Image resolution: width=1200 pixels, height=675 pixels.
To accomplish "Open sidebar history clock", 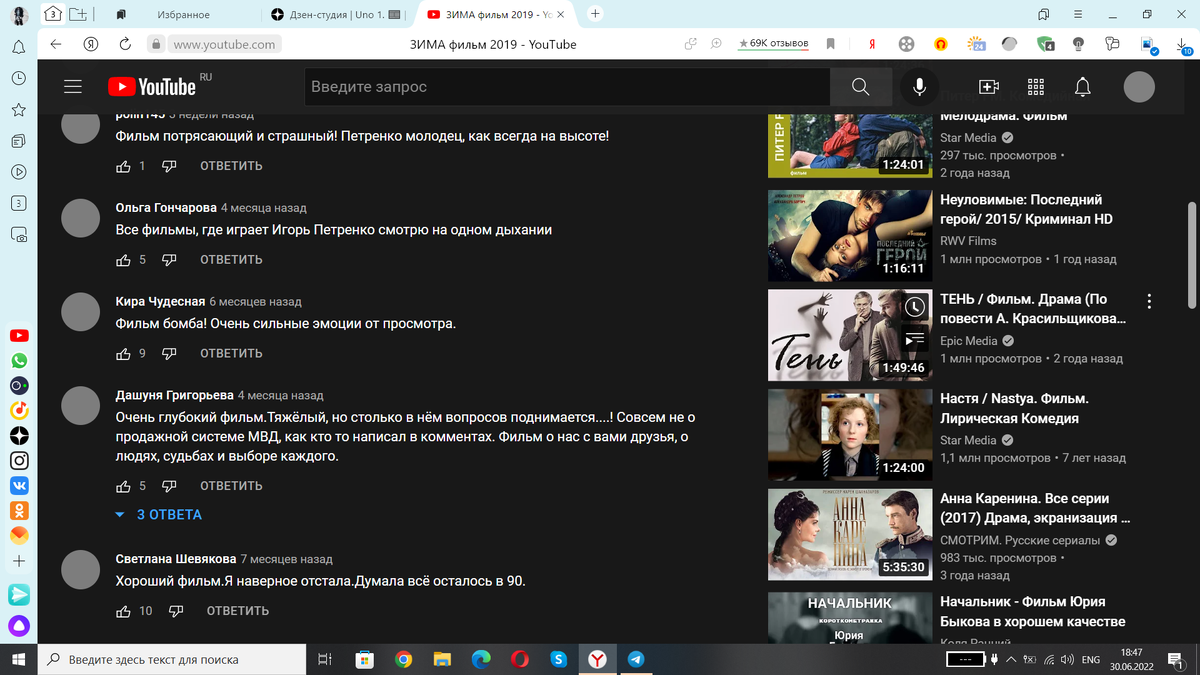I will (x=19, y=78).
